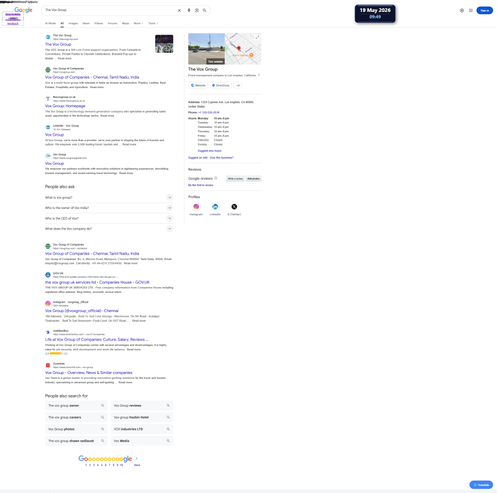Search by image with the lens icon
Viewport: 500px width, 493px height.
[197, 10]
